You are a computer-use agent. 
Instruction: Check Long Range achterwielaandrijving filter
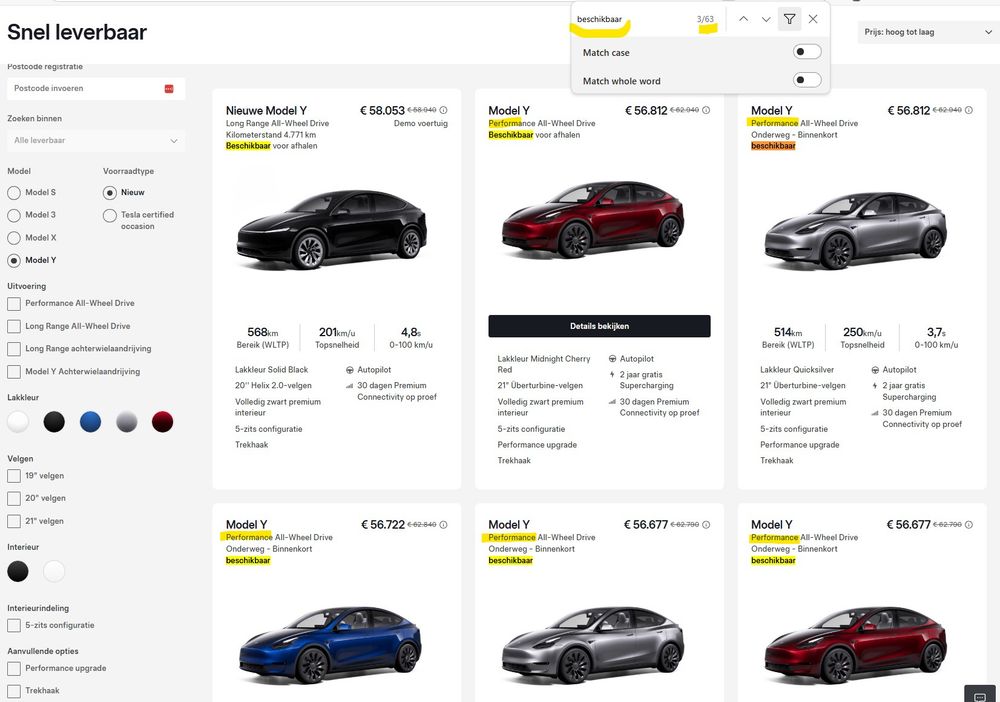click(14, 349)
